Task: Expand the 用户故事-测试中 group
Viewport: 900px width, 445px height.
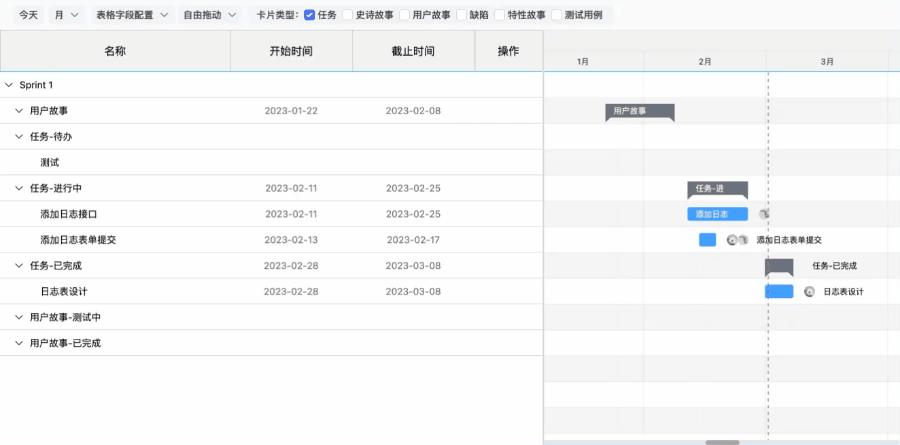Action: [x=19, y=317]
